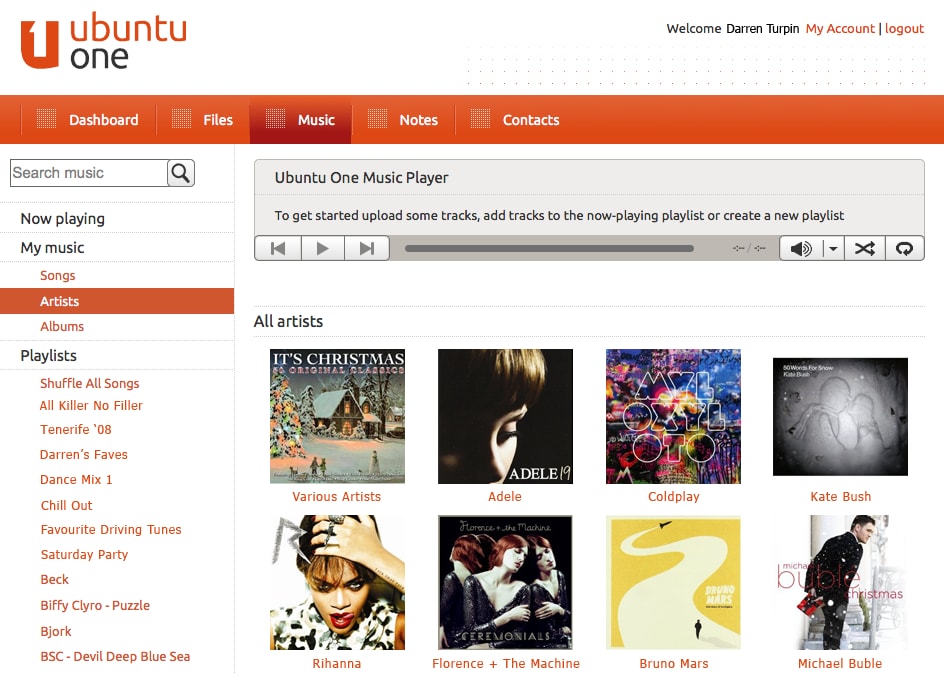Show the Albums list
This screenshot has height=674, width=944.
(62, 326)
